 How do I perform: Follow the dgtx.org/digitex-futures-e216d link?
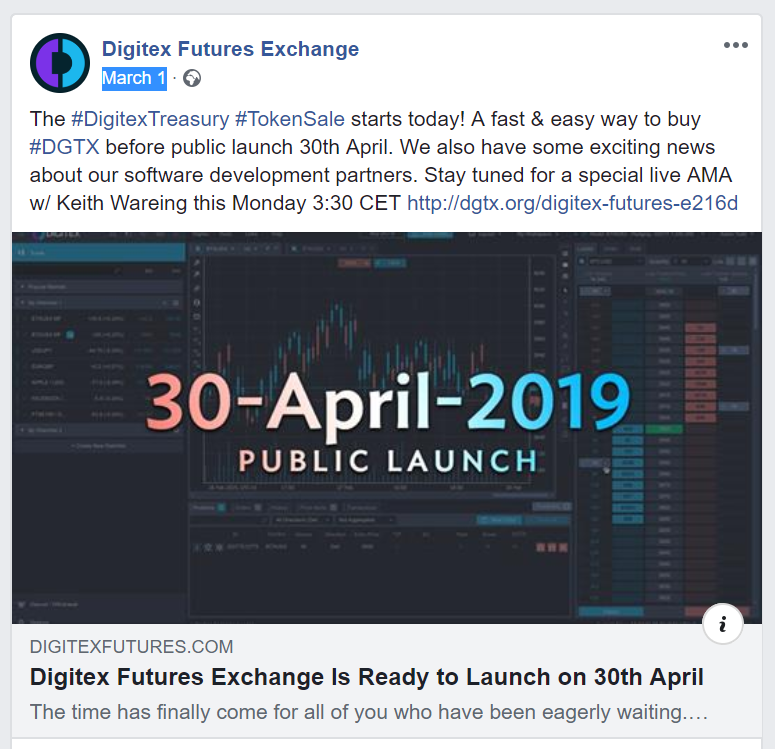[572, 203]
